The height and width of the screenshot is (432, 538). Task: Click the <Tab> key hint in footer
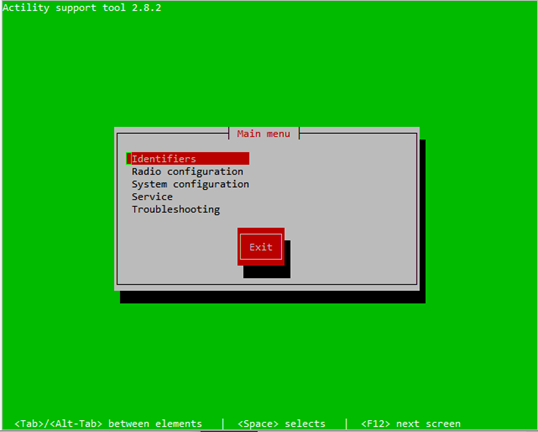click(x=29, y=424)
